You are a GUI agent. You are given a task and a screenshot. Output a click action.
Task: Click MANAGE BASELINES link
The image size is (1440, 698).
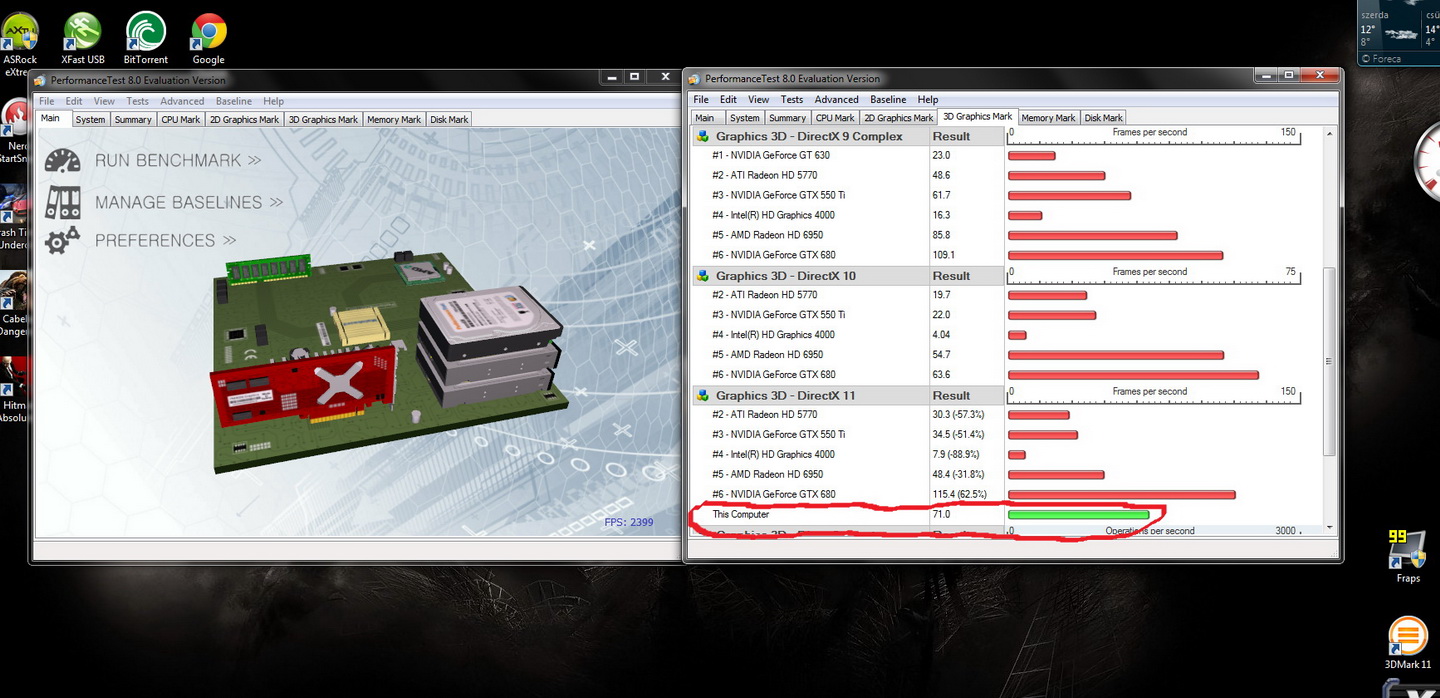pos(189,202)
